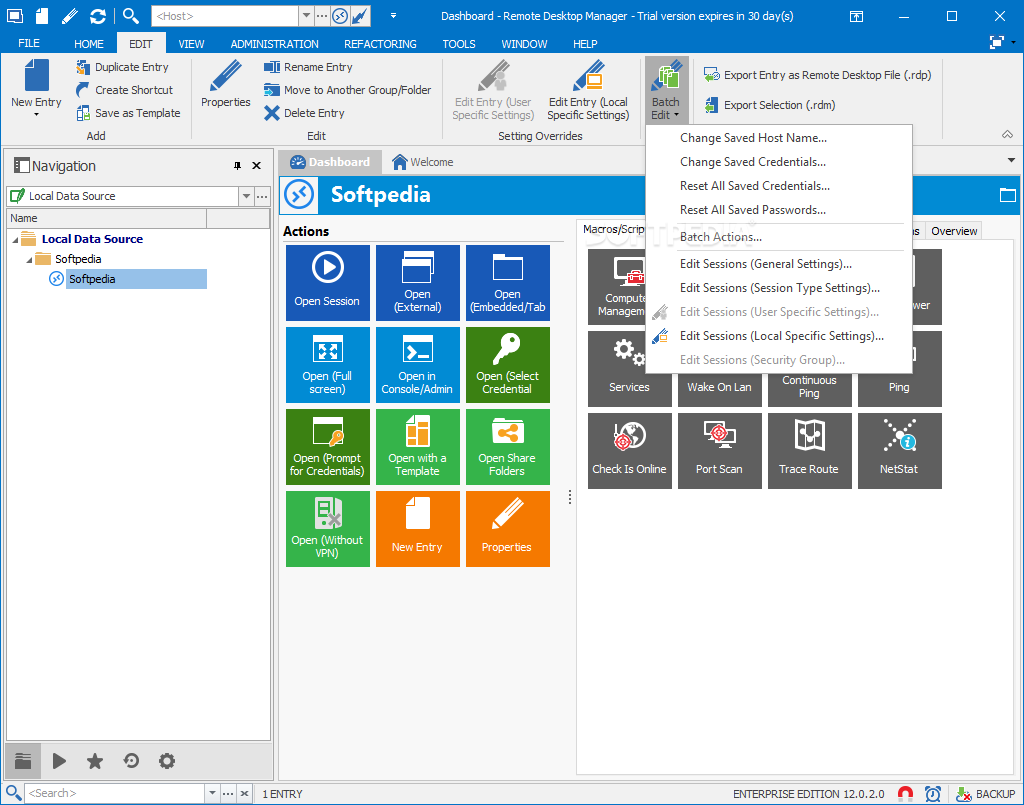Image resolution: width=1024 pixels, height=805 pixels.
Task: Click the refresh icon in title bar
Action: pos(98,16)
